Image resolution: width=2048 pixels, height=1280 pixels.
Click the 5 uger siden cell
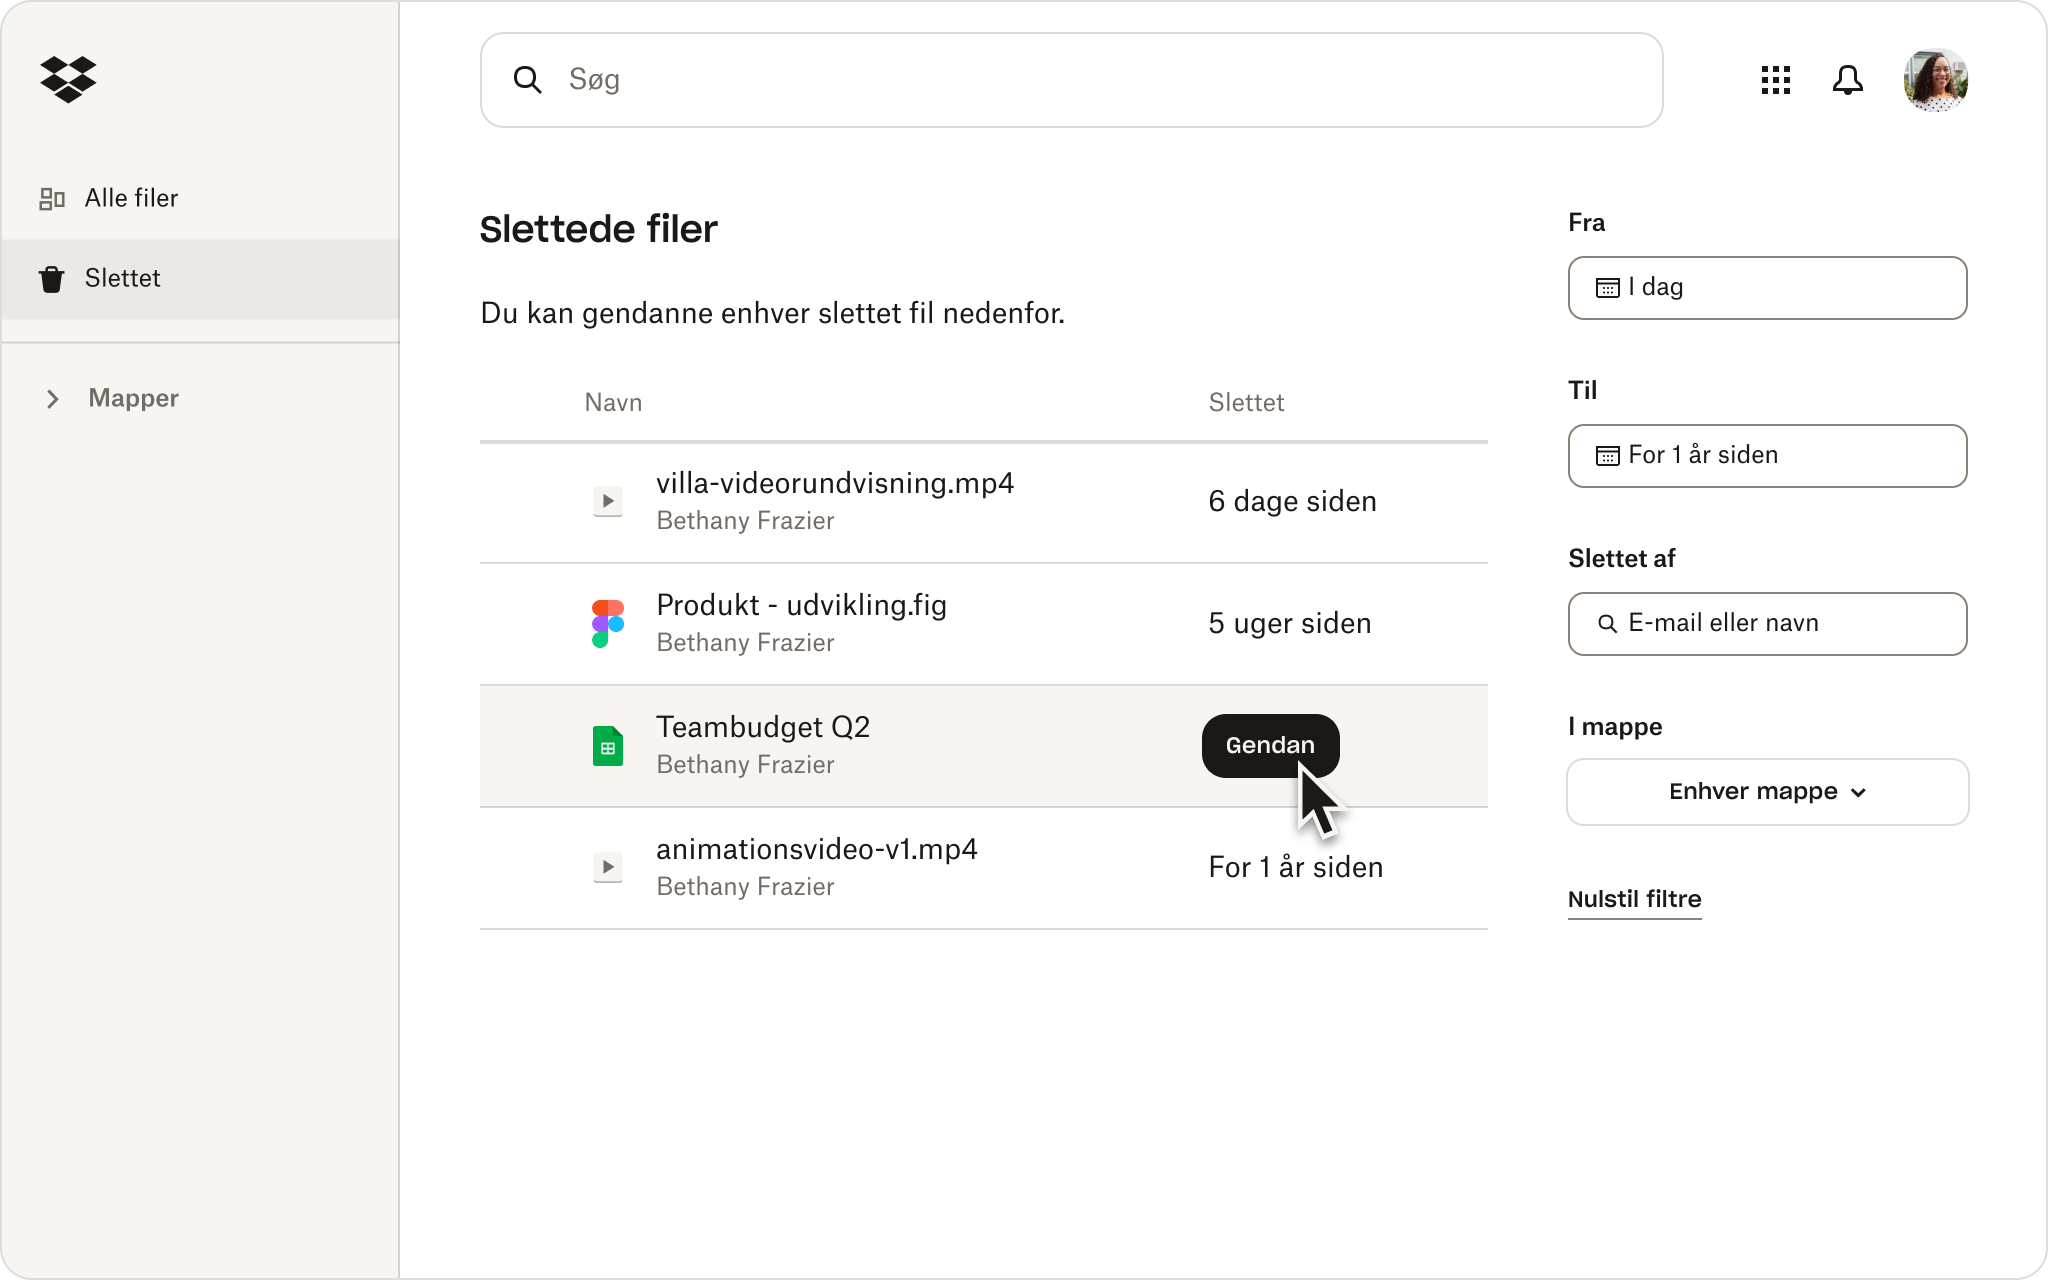(1289, 623)
